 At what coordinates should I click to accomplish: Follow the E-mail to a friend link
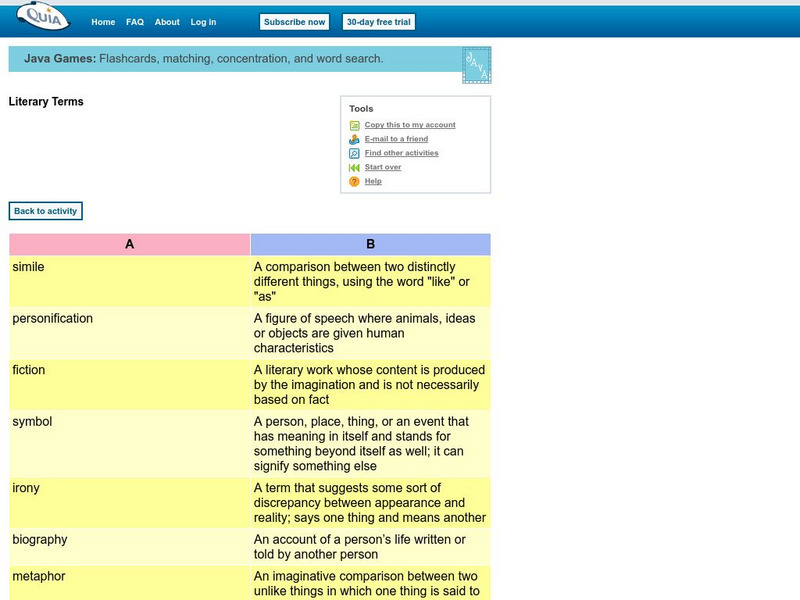[396, 139]
